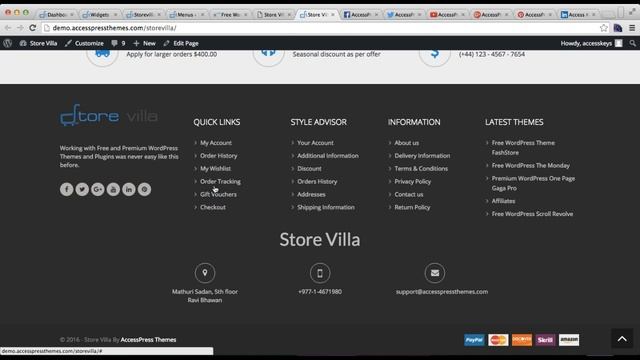Bookmark page with the star icon
Screen dimensions: 640x360
click(x=604, y=28)
